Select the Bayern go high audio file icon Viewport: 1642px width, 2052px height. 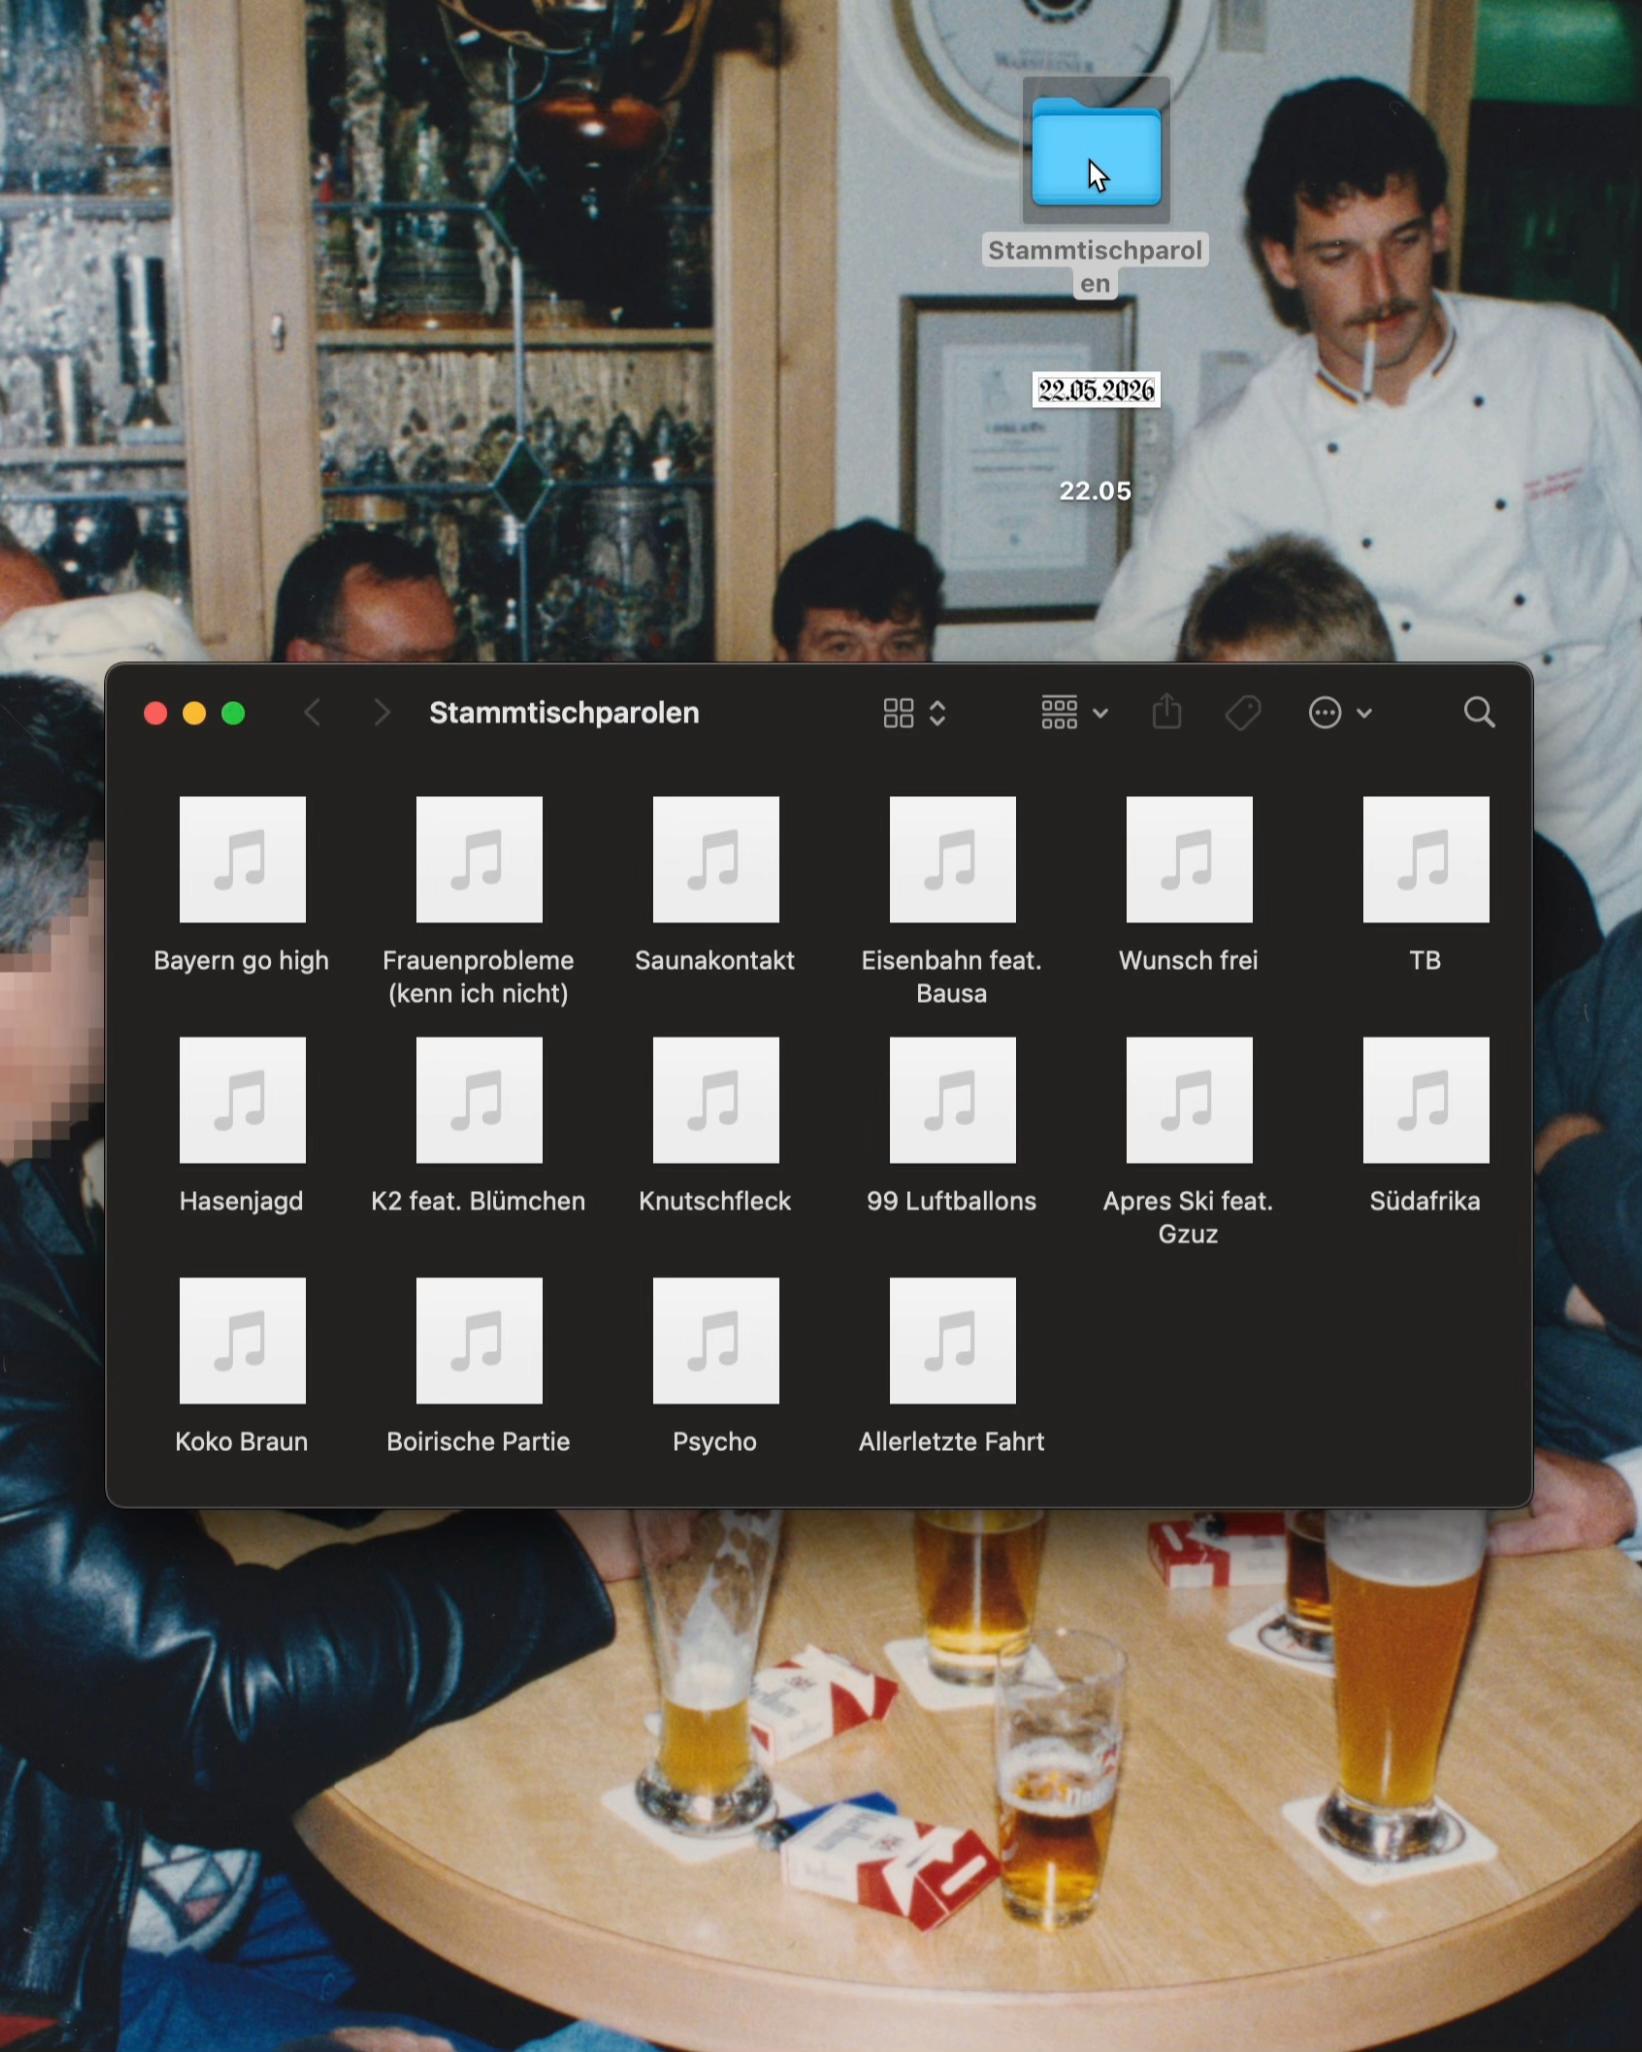click(242, 859)
